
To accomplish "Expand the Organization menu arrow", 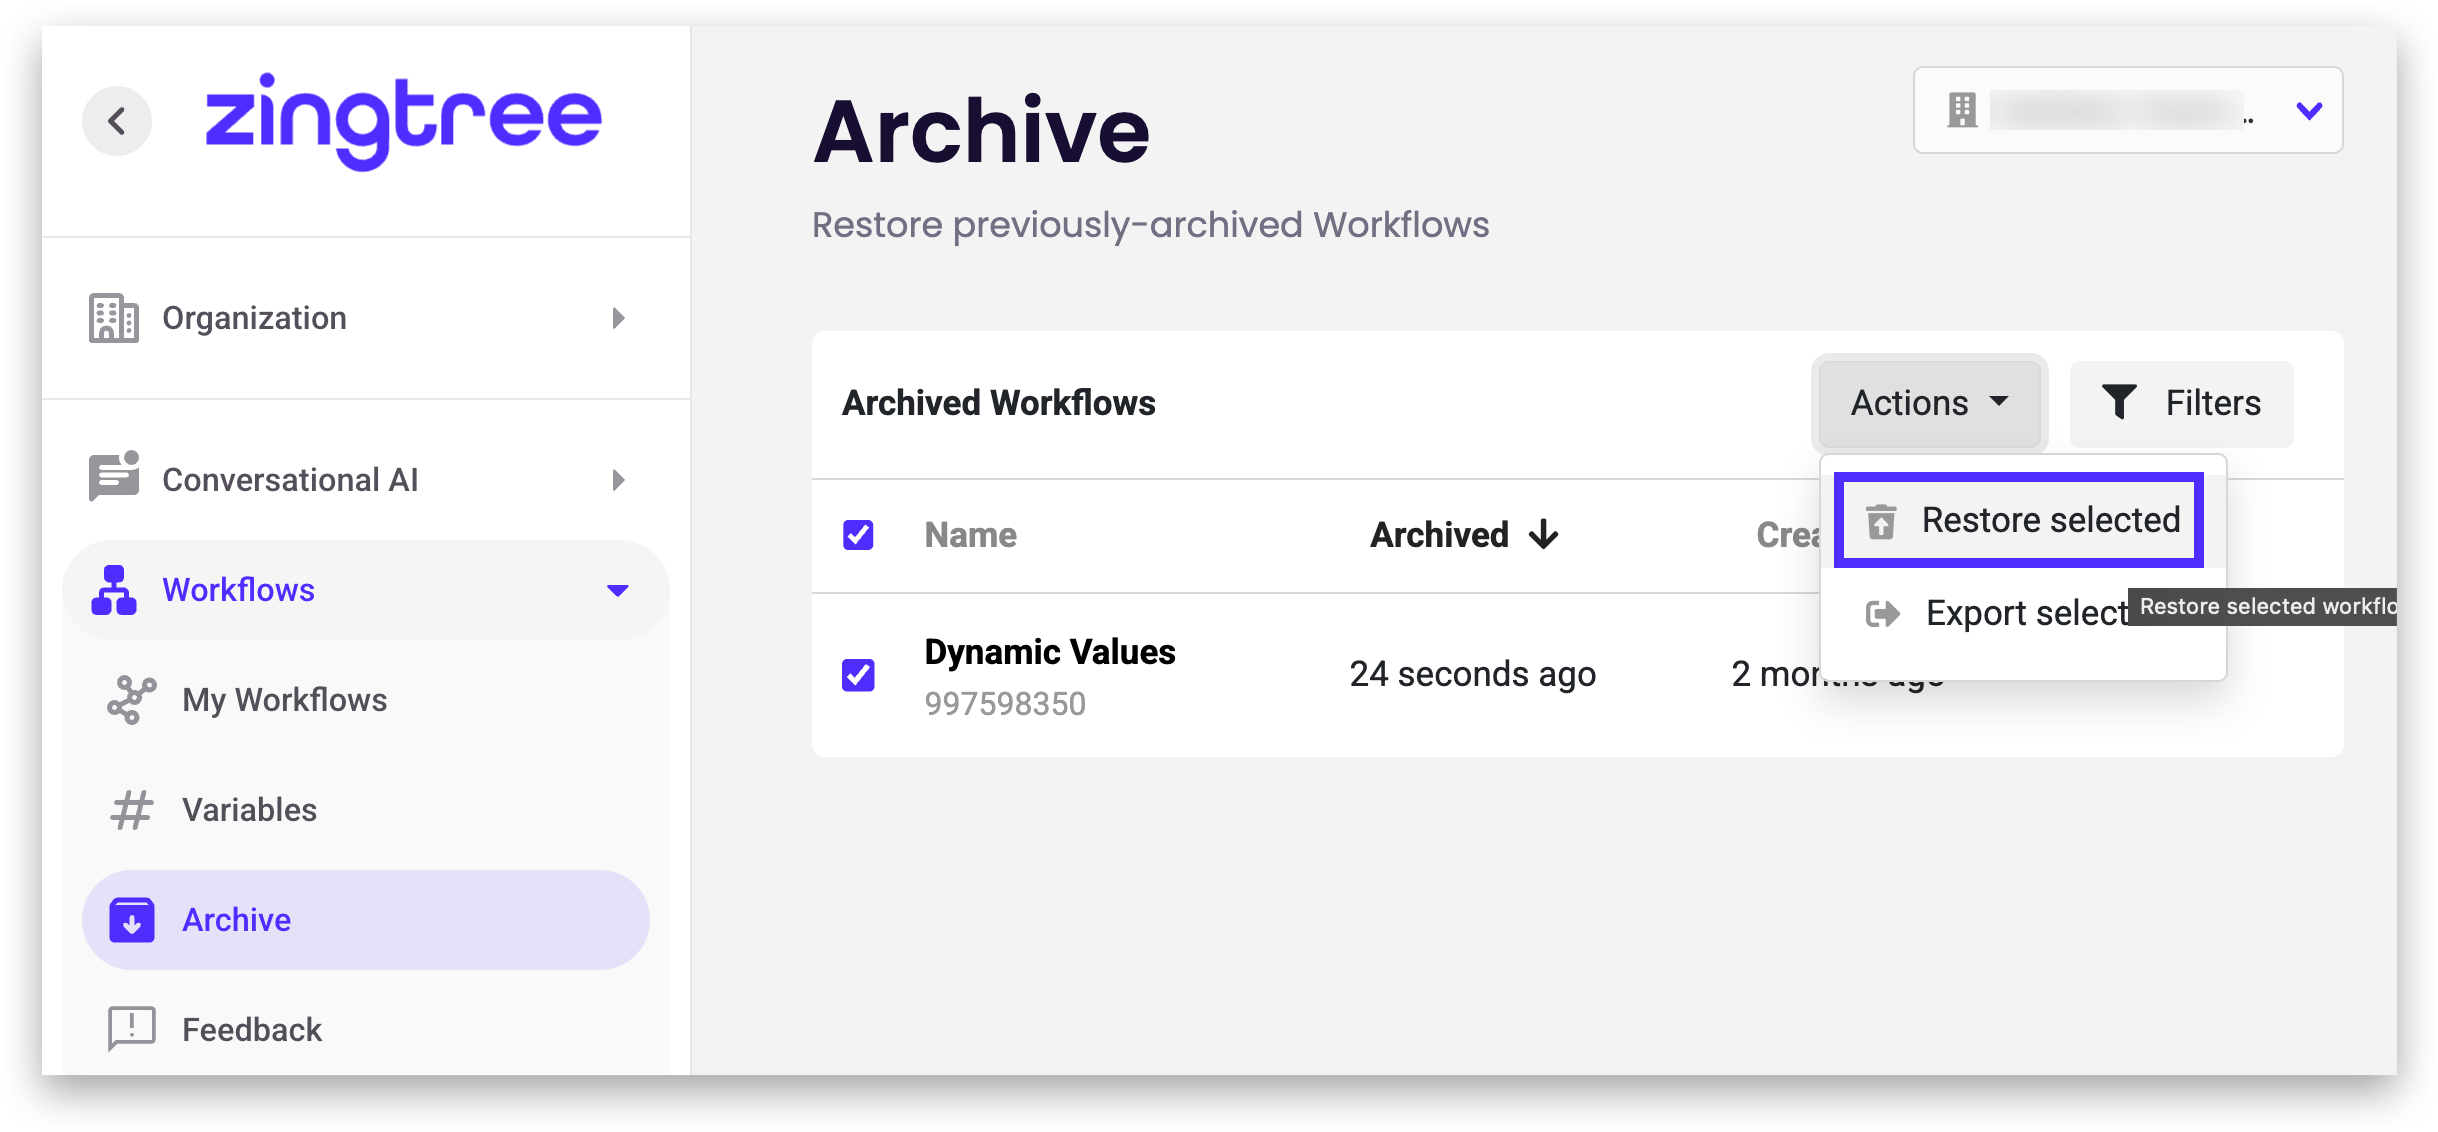I will pyautogui.click(x=618, y=318).
